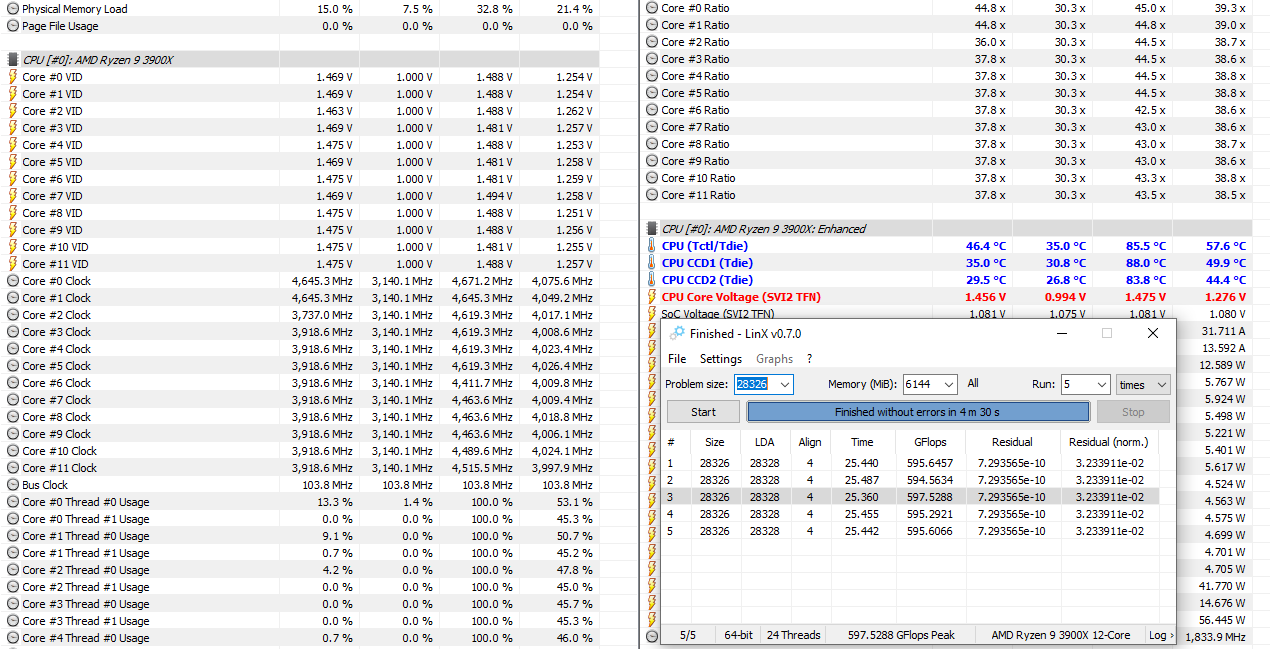Click the icon beside Core #2 Thread #1 Usage
The width and height of the screenshot is (1270, 649).
12,587
